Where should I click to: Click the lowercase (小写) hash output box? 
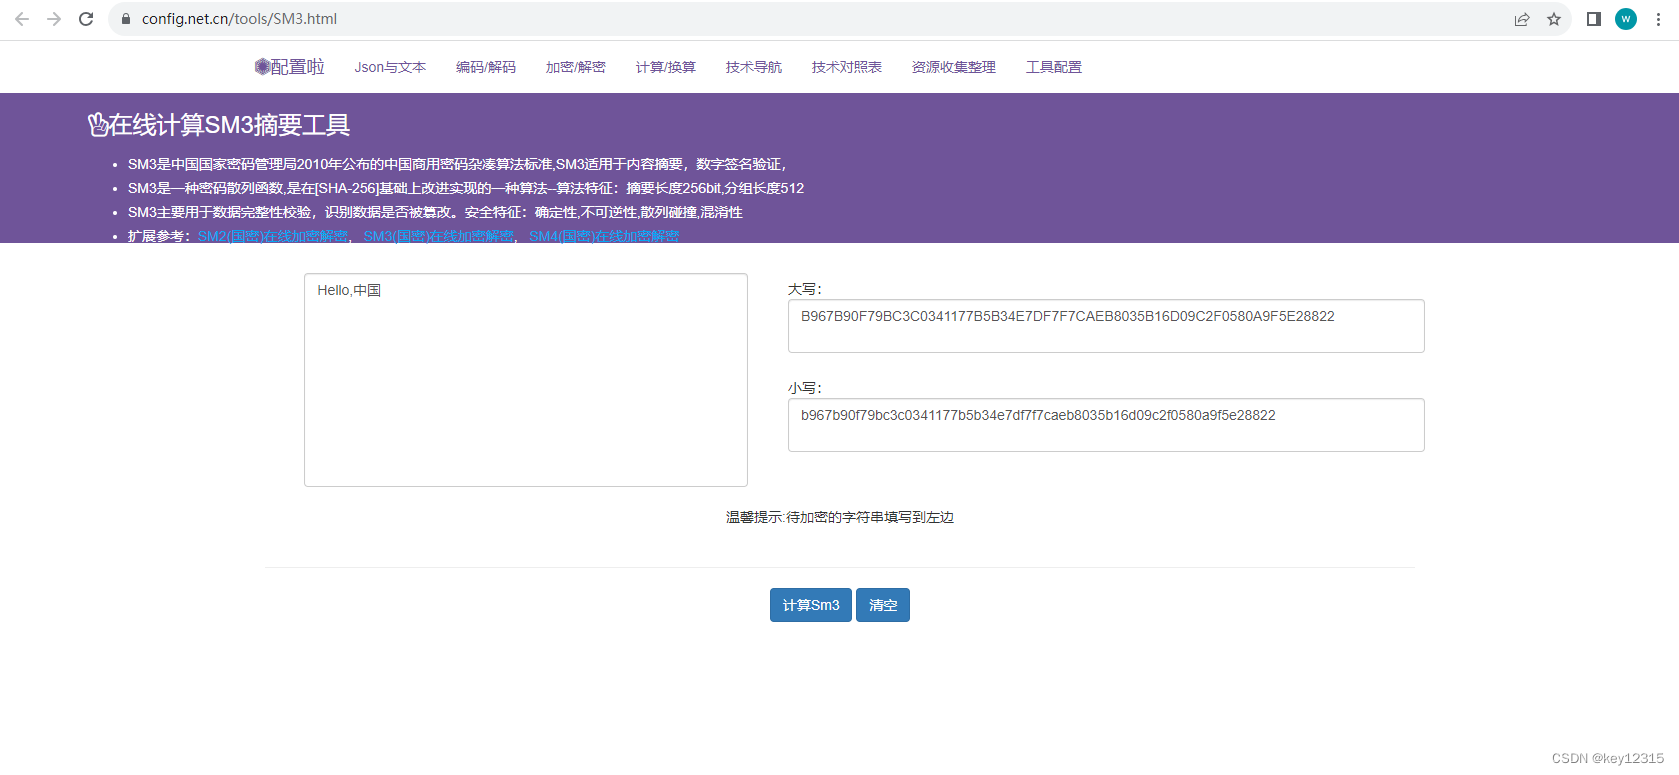click(x=1106, y=425)
